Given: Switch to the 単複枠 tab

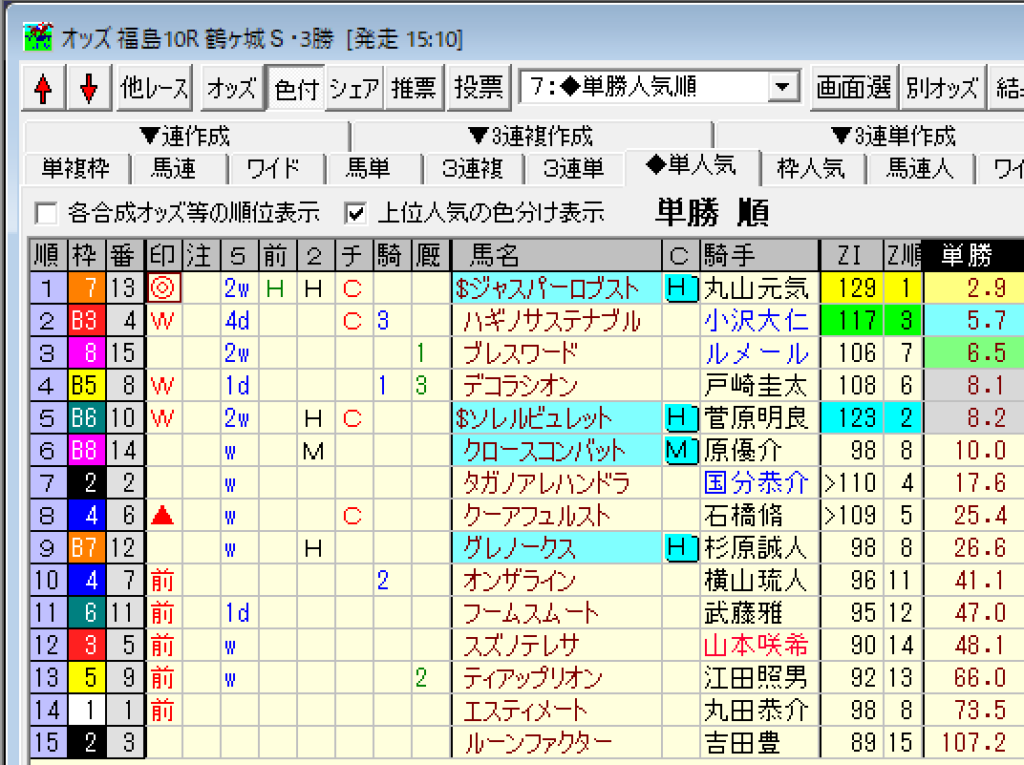Looking at the screenshot, I should 76,169.
